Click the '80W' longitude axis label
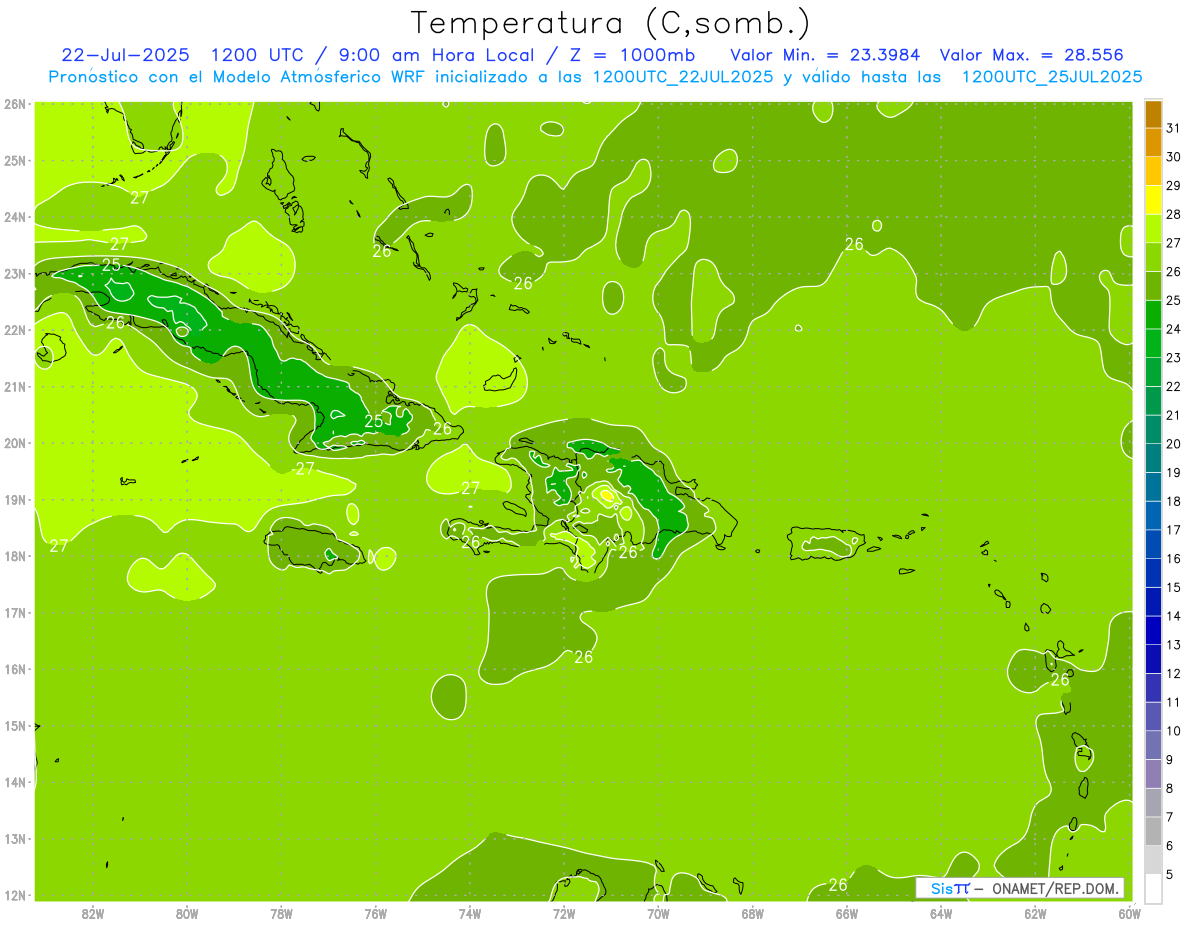 coord(187,913)
